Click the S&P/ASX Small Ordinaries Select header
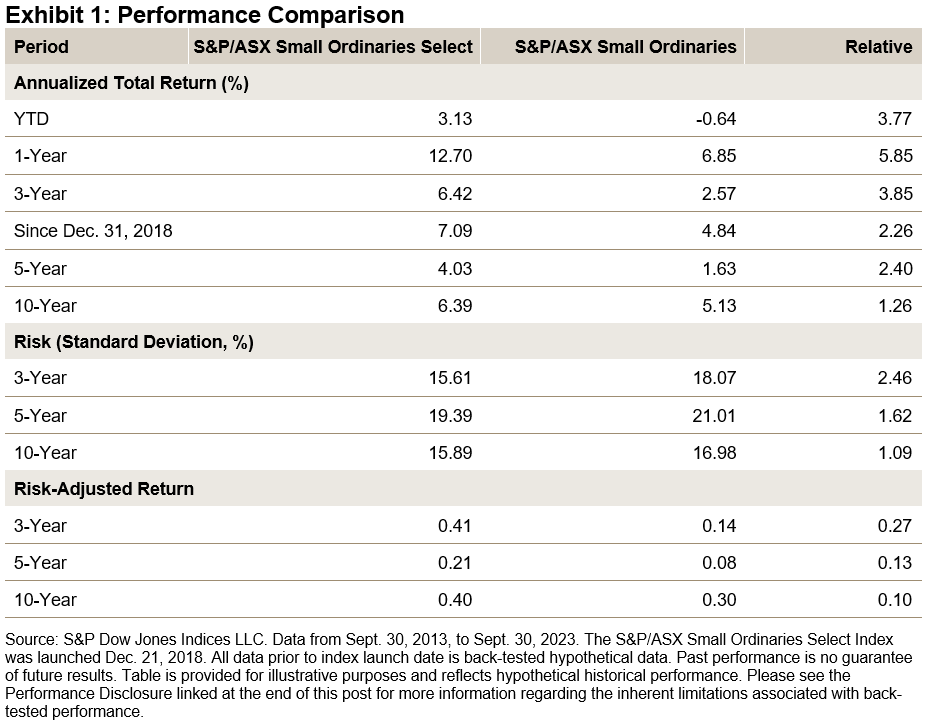The image size is (931, 725). click(332, 47)
